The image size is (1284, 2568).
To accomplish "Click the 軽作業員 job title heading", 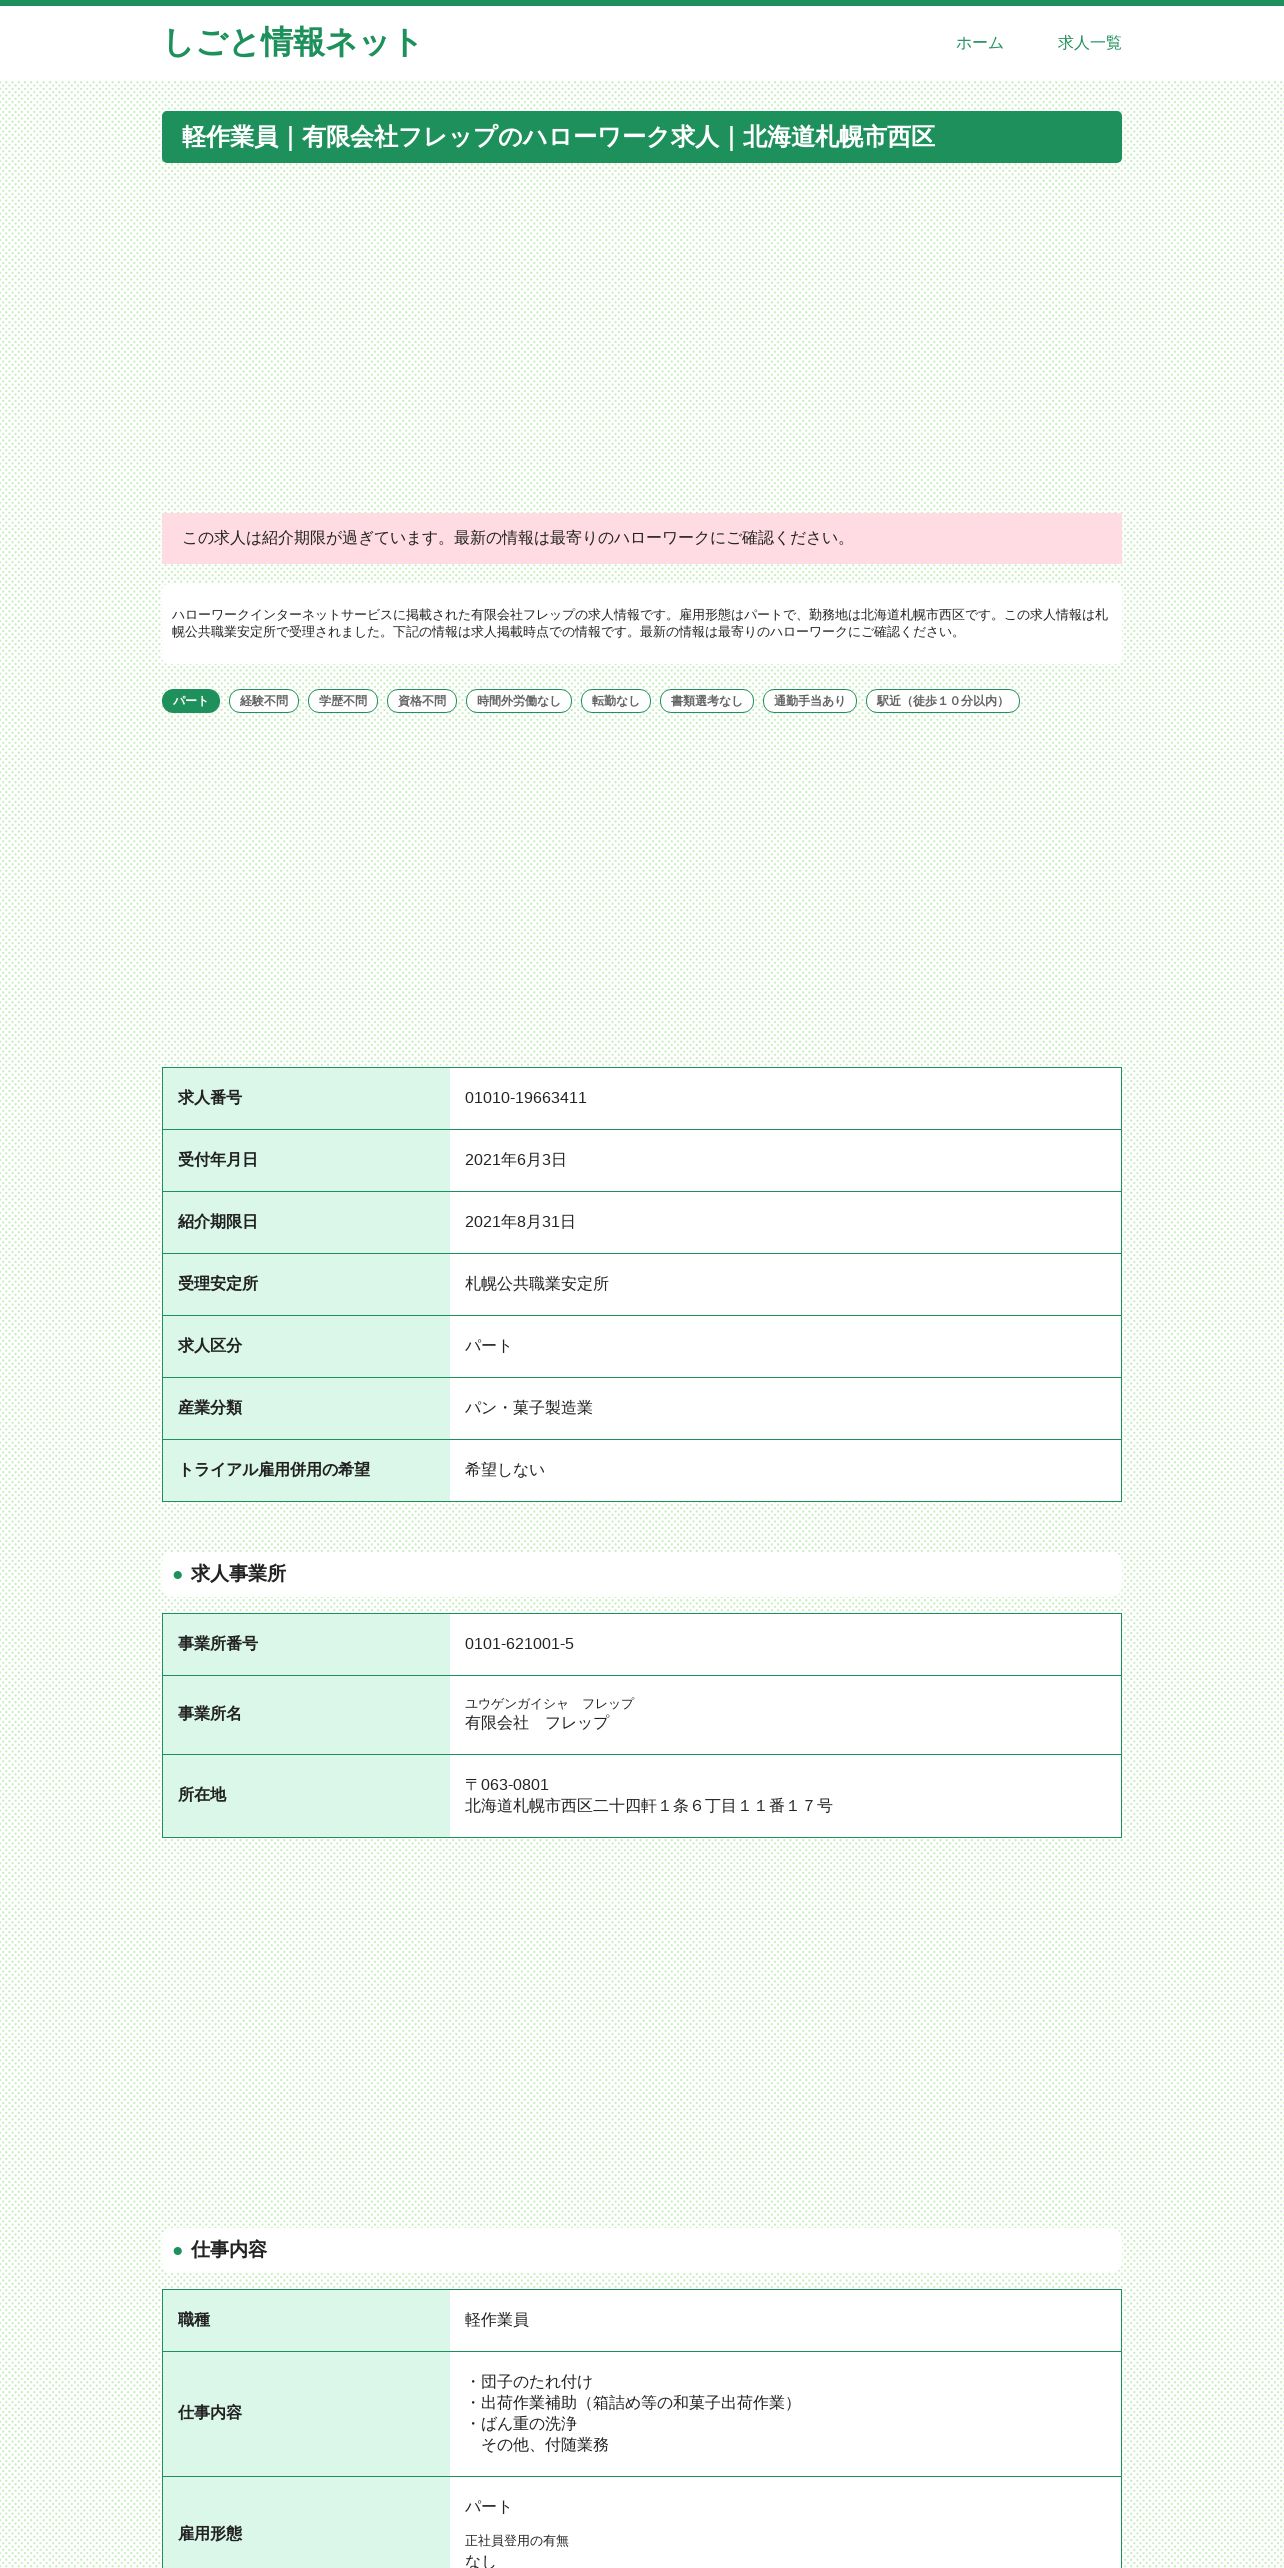I will pos(642,137).
